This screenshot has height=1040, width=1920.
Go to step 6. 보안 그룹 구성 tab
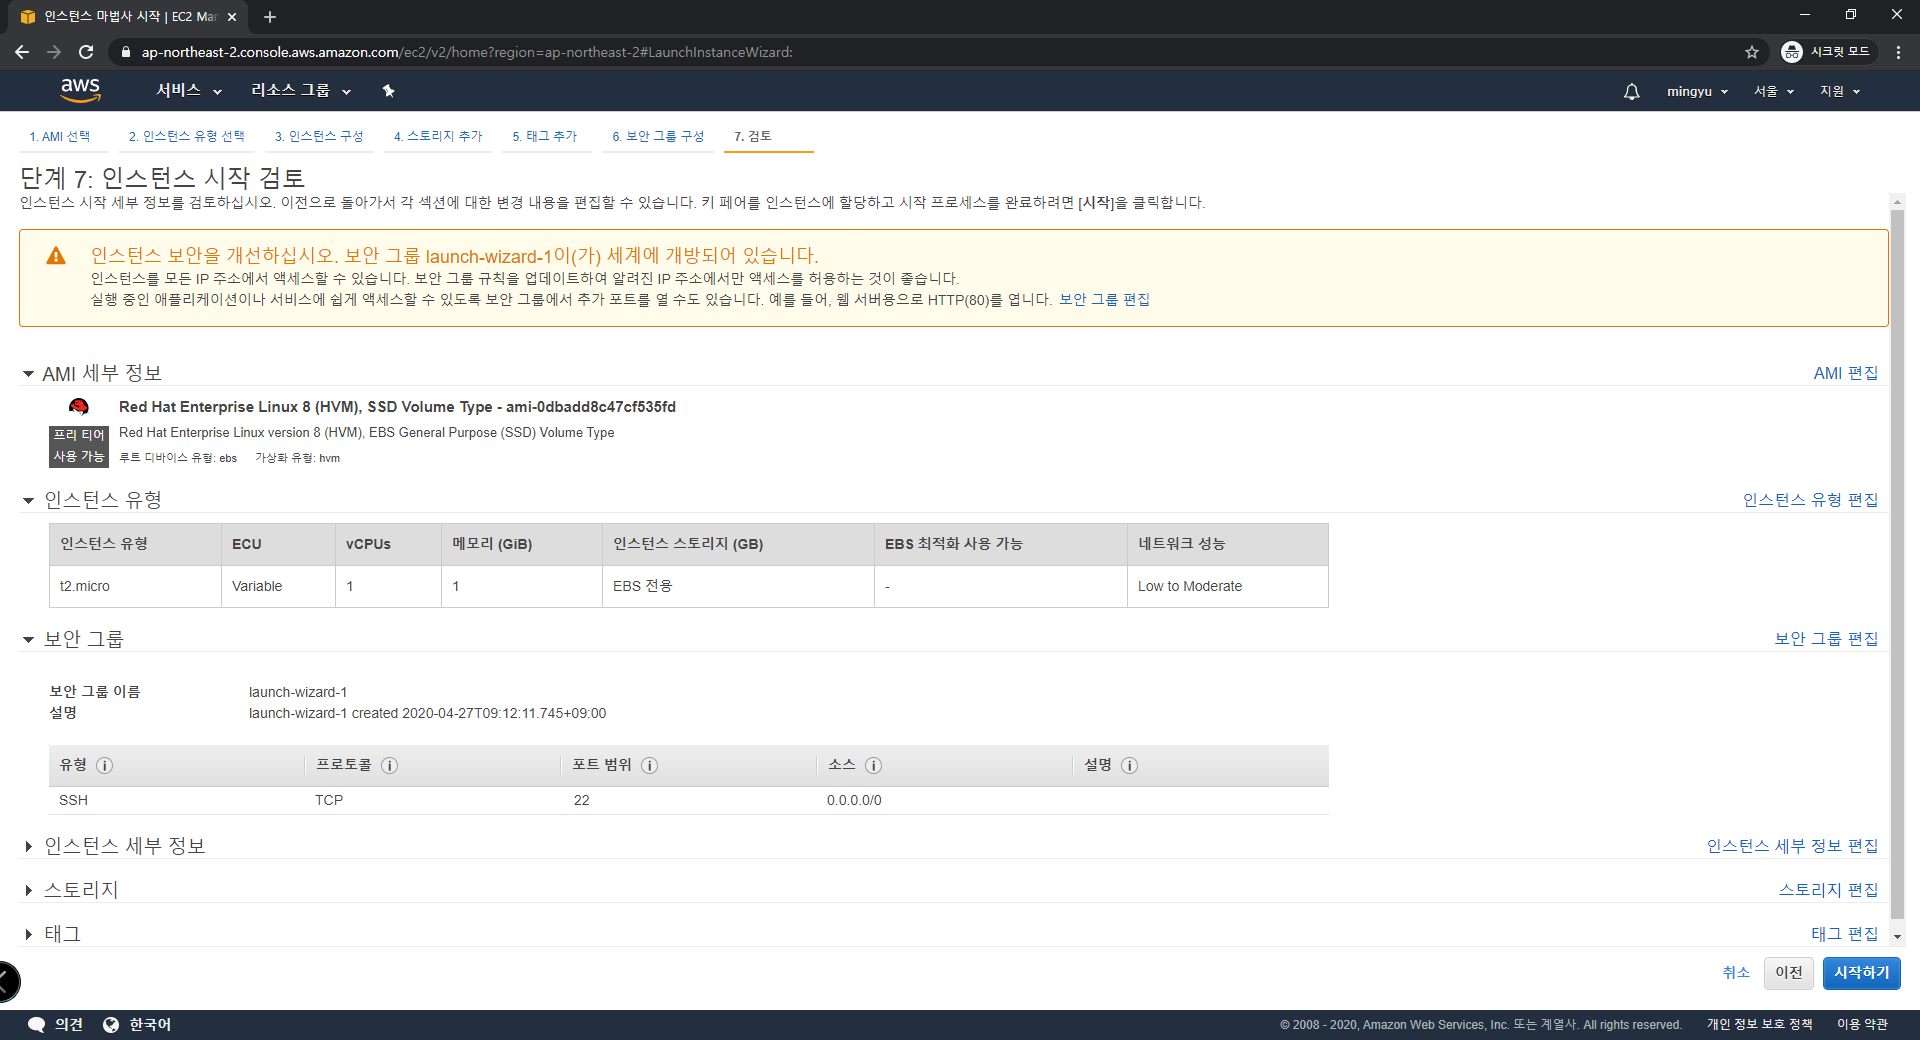pyautogui.click(x=658, y=137)
